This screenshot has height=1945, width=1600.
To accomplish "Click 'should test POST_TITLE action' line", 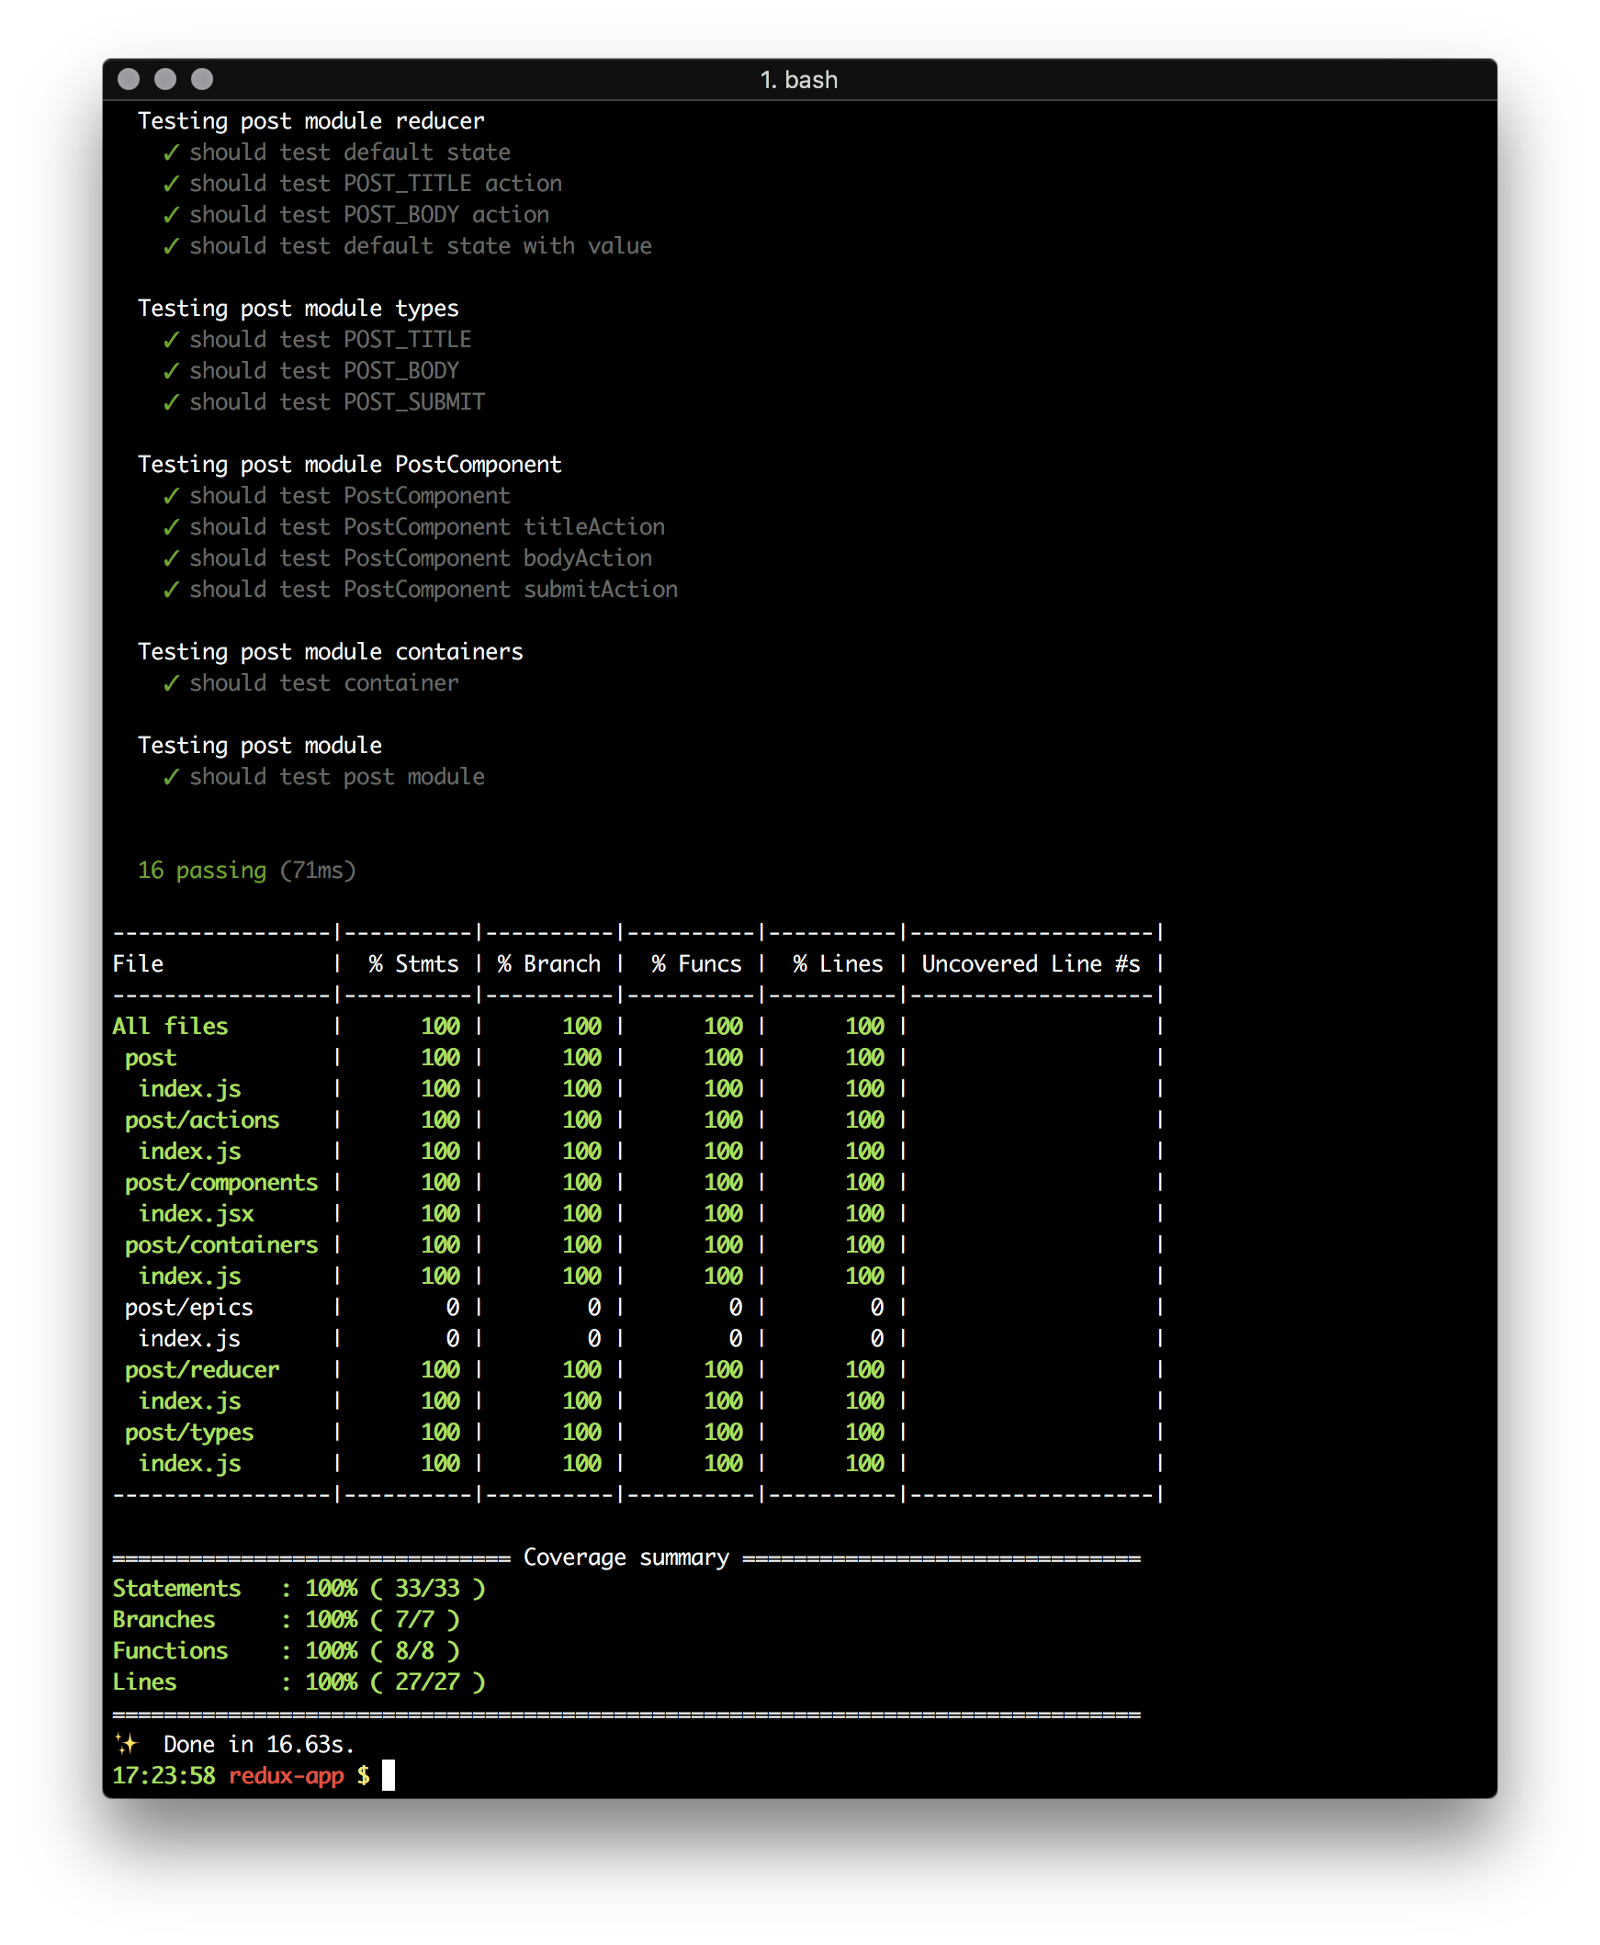I will 376,184.
